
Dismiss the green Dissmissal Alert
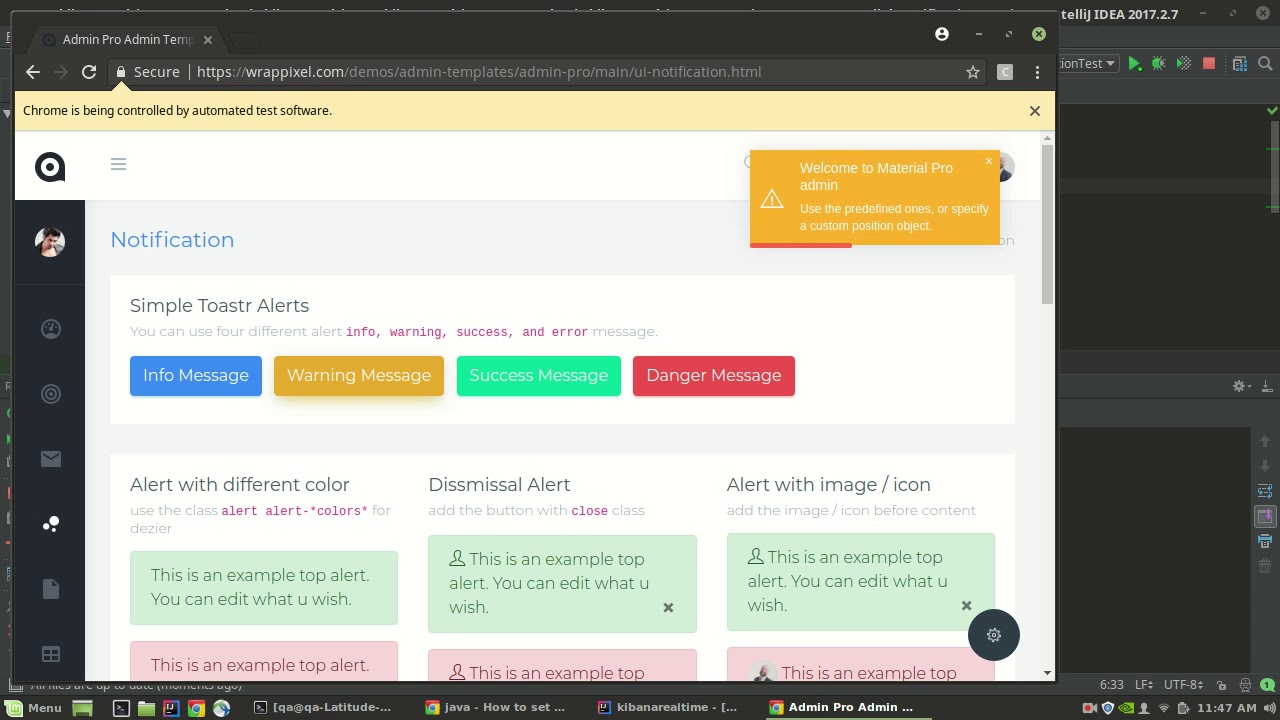click(668, 607)
